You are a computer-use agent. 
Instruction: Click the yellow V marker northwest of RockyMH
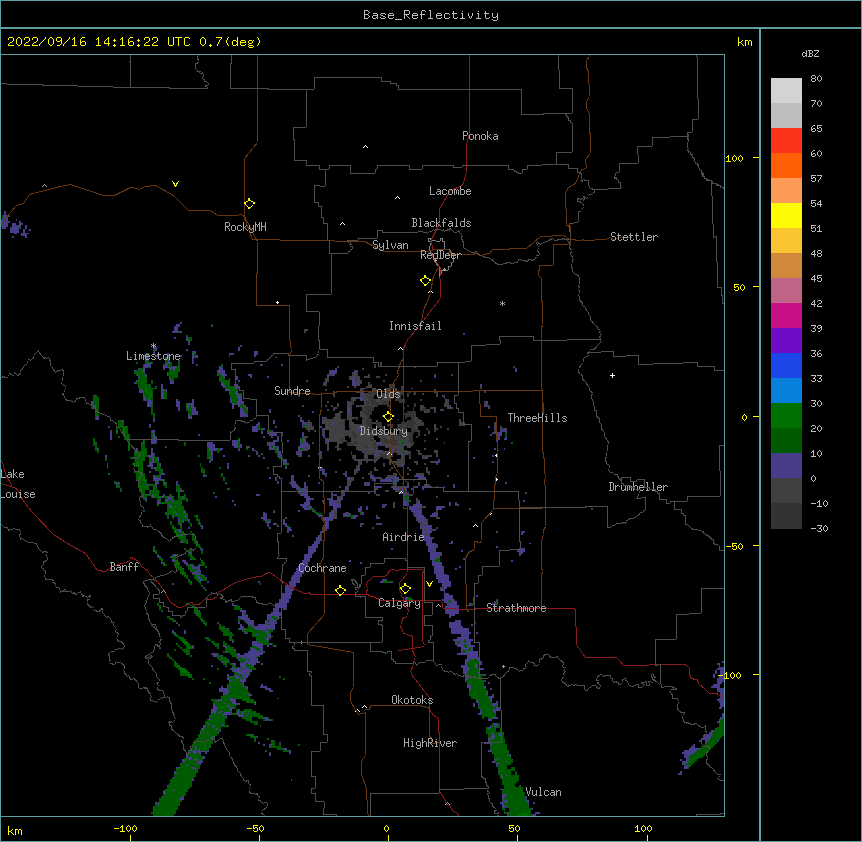tap(175, 184)
